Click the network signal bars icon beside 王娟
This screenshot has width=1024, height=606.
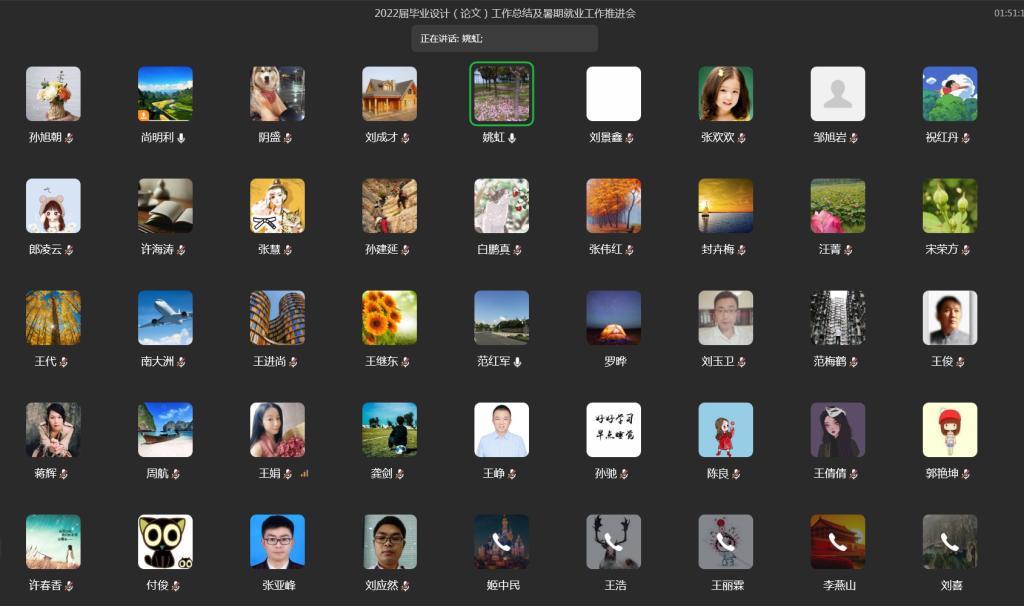pyautogui.click(x=304, y=474)
